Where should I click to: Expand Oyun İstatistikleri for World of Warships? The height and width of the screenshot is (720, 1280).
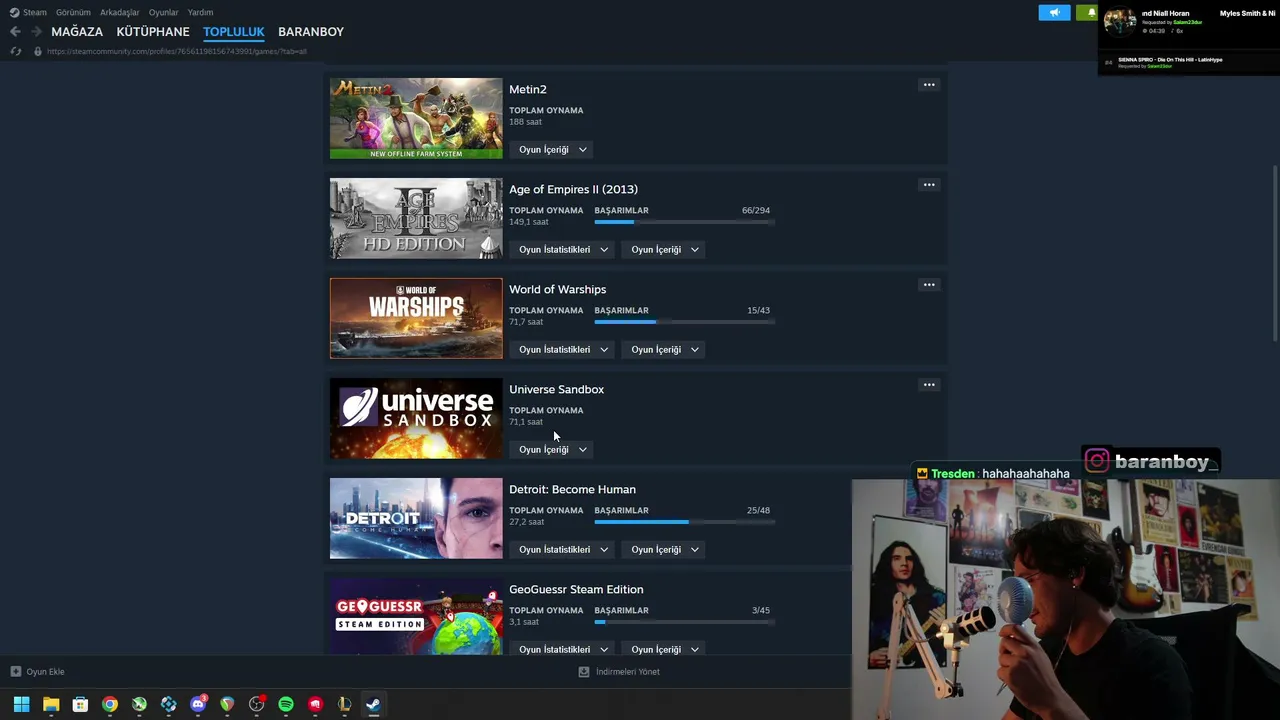pos(563,350)
